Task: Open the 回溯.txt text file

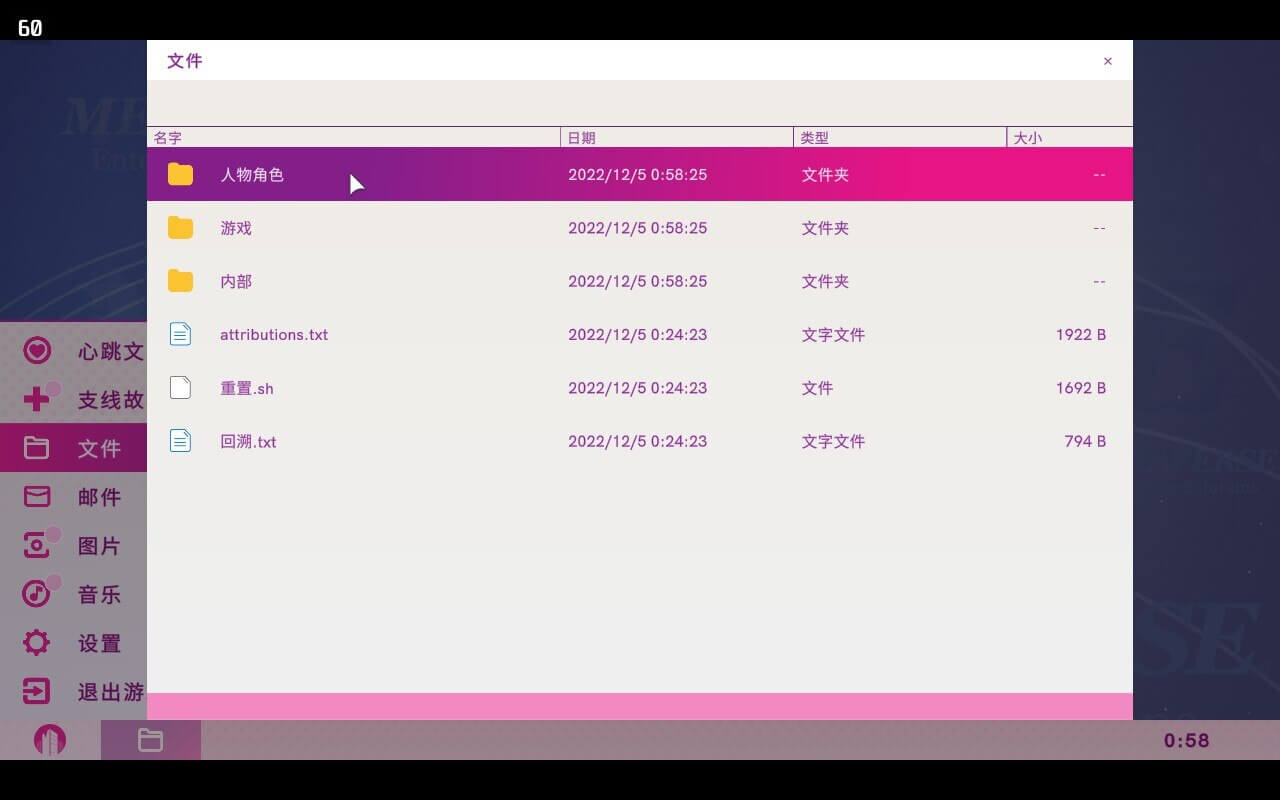Action: 248,441
